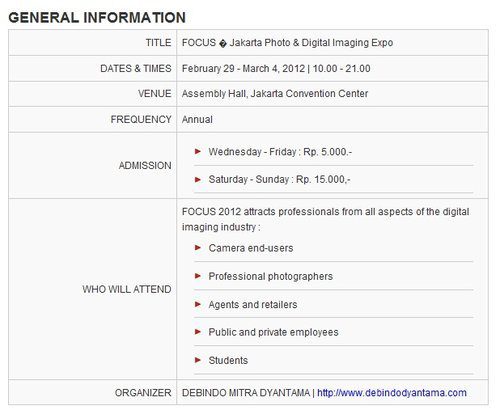Click the February 29 - March 4, 2012 dates text
The width and height of the screenshot is (500, 410).
coord(243,69)
